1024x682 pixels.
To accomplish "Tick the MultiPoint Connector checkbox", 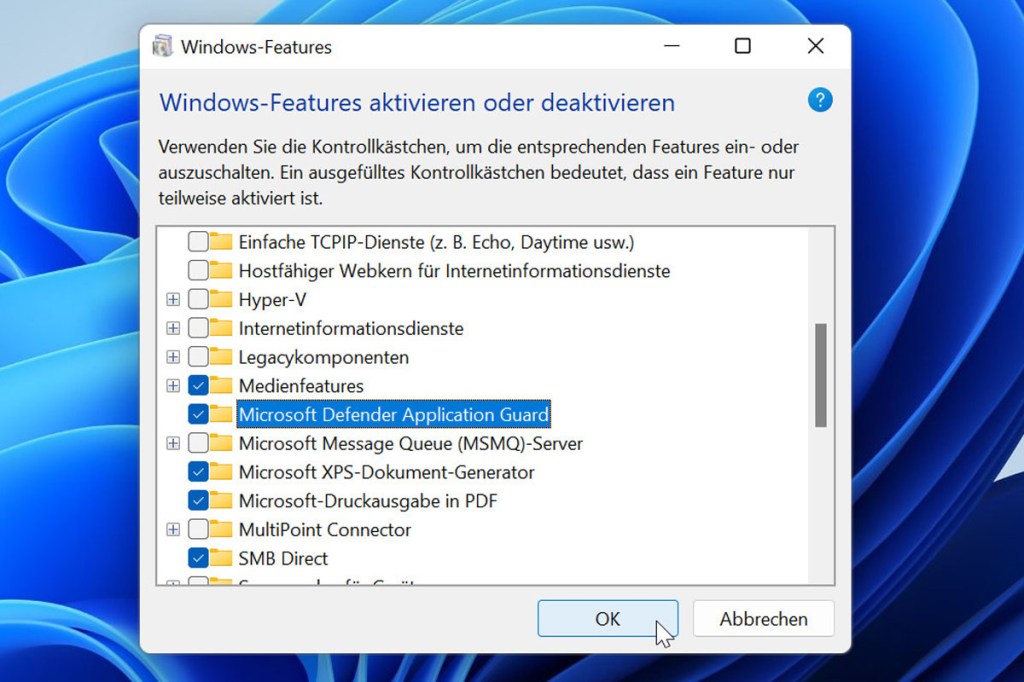I will (198, 529).
